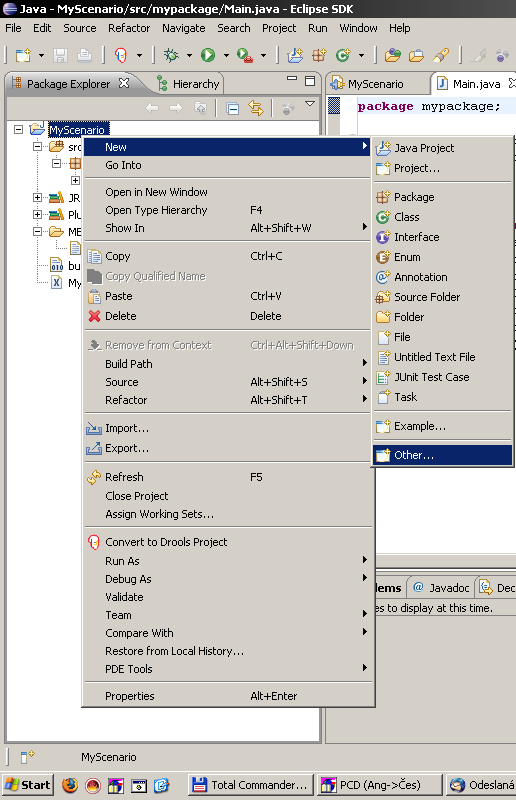
Task: Open the Refactor menu in menu bar
Action: point(129,28)
